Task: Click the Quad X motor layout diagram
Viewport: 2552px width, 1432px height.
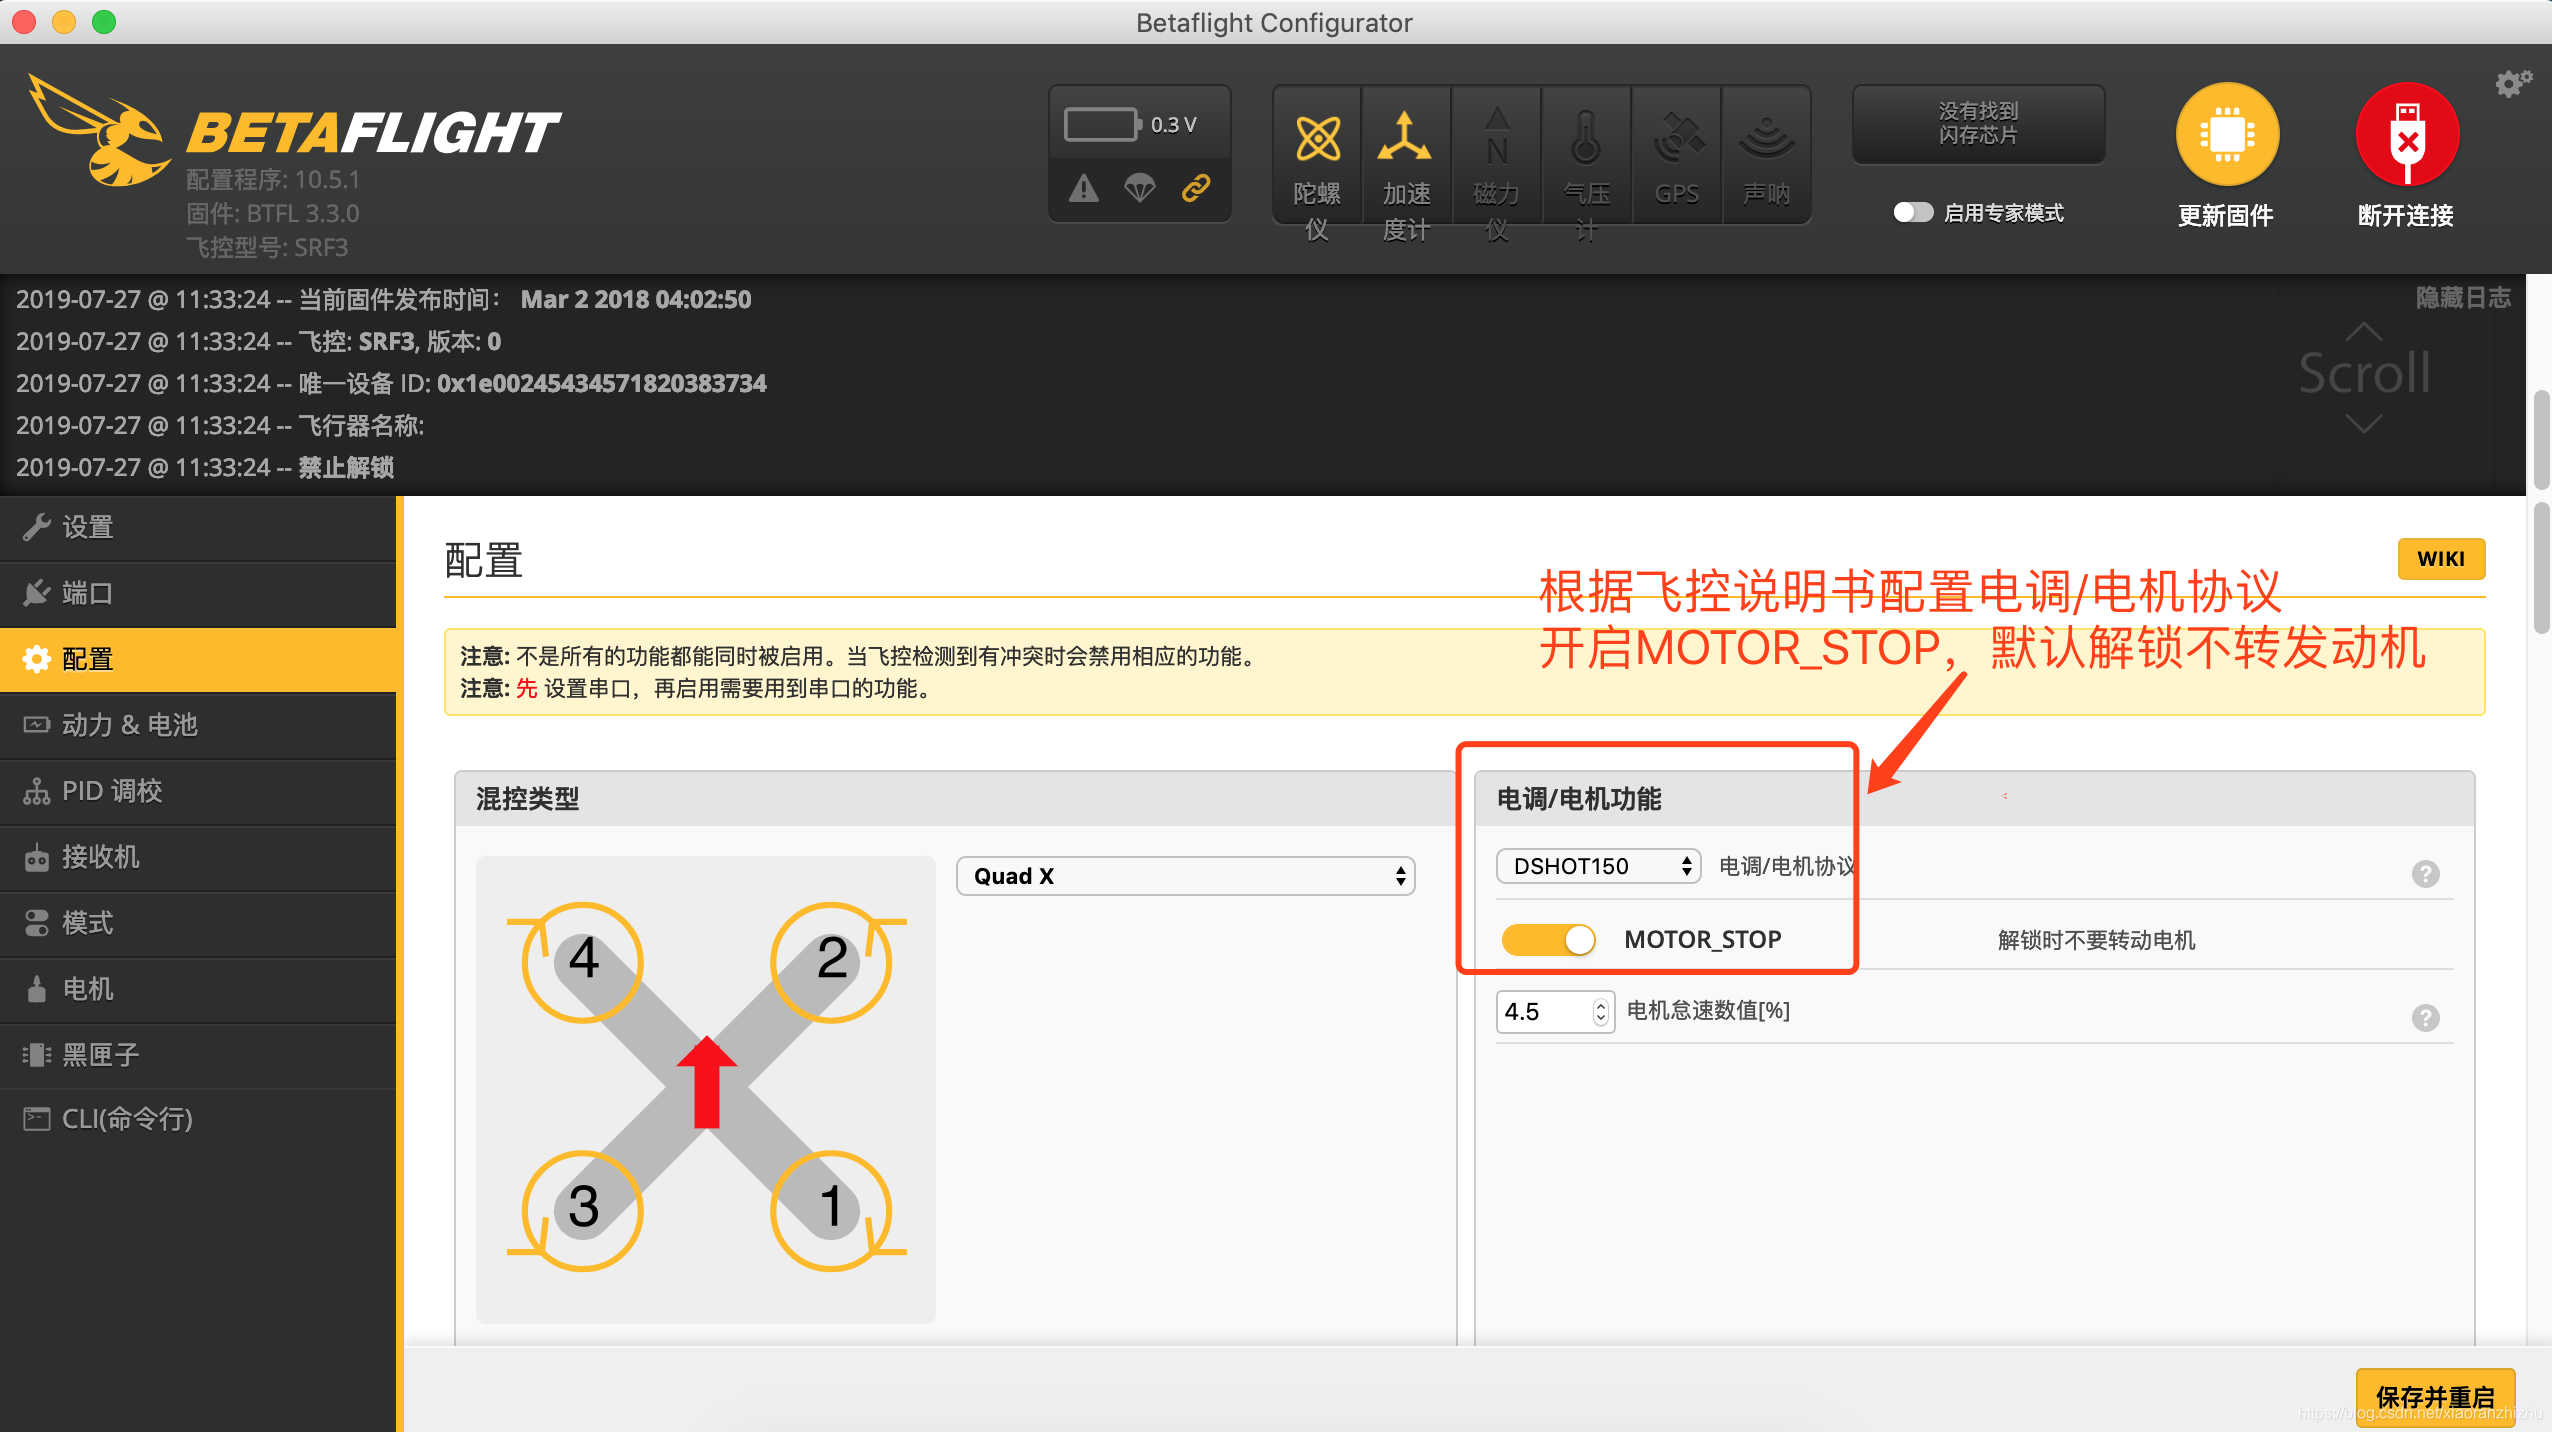Action: (706, 1088)
